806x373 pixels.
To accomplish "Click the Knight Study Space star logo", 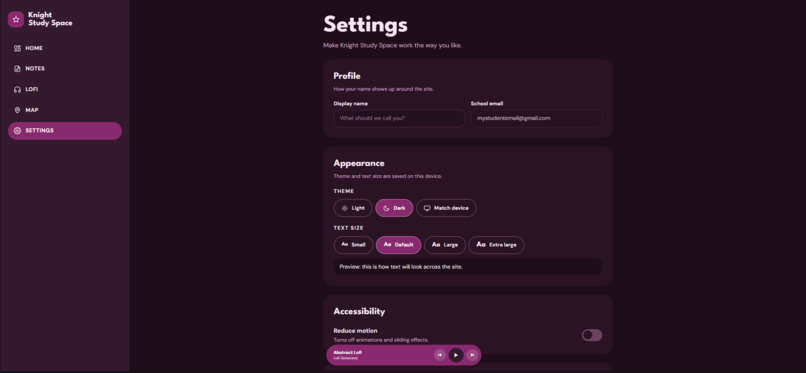I will 16,20.
